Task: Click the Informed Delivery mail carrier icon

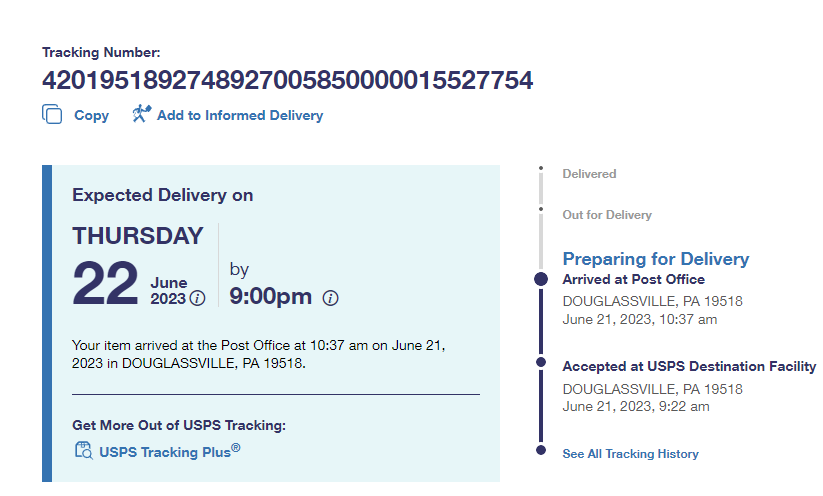Action: (x=141, y=114)
